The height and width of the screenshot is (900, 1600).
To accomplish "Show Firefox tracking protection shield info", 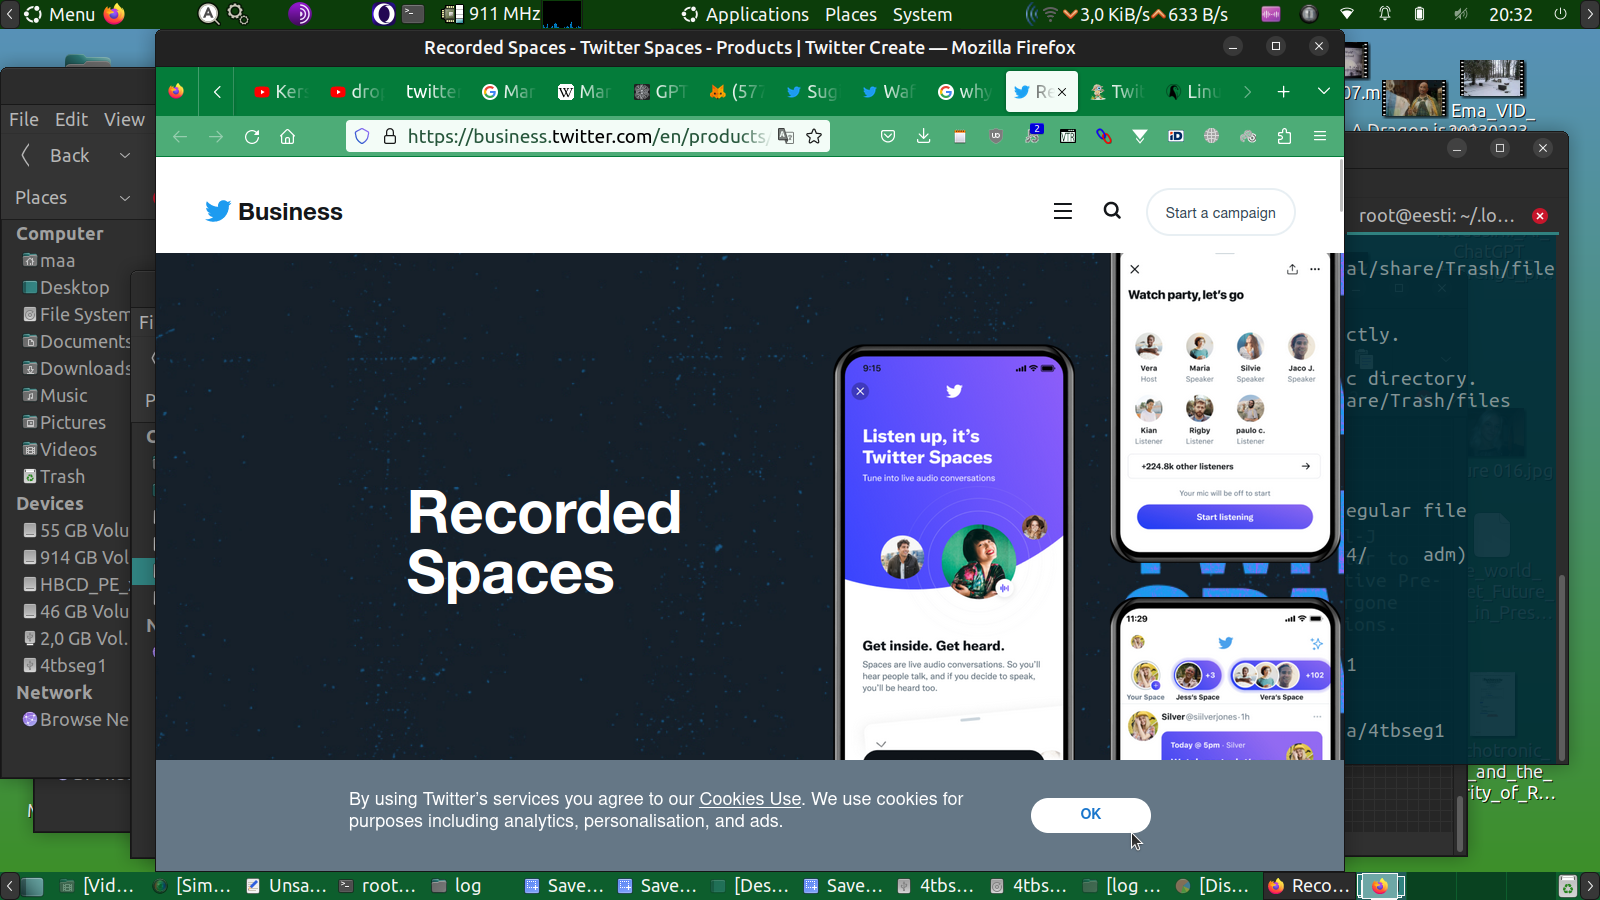I will coord(362,136).
